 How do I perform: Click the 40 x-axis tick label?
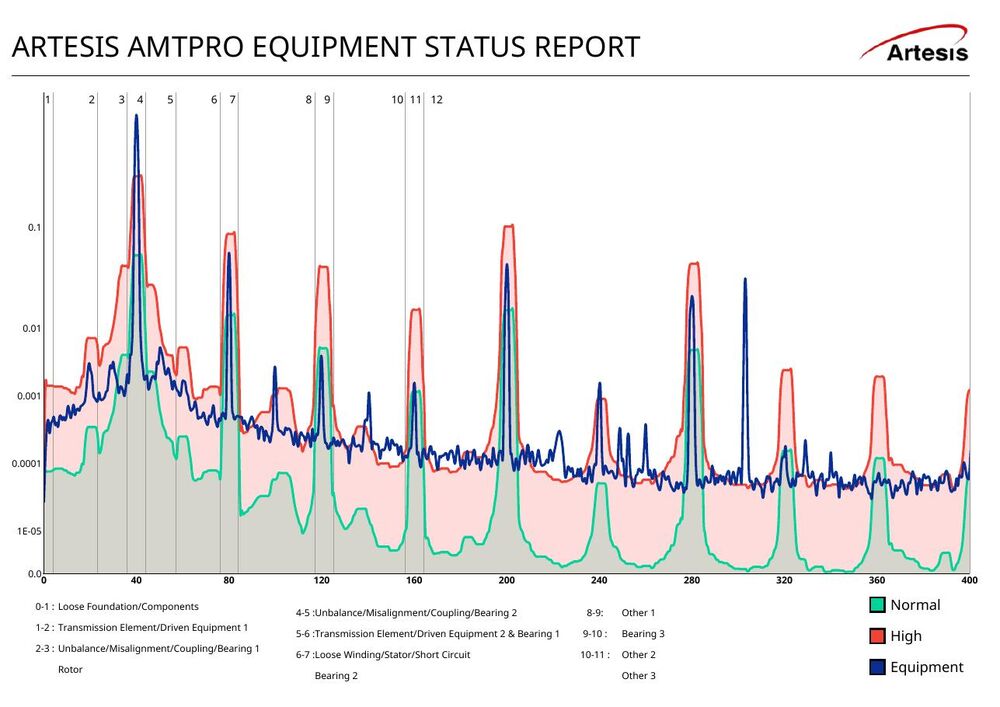(136, 580)
